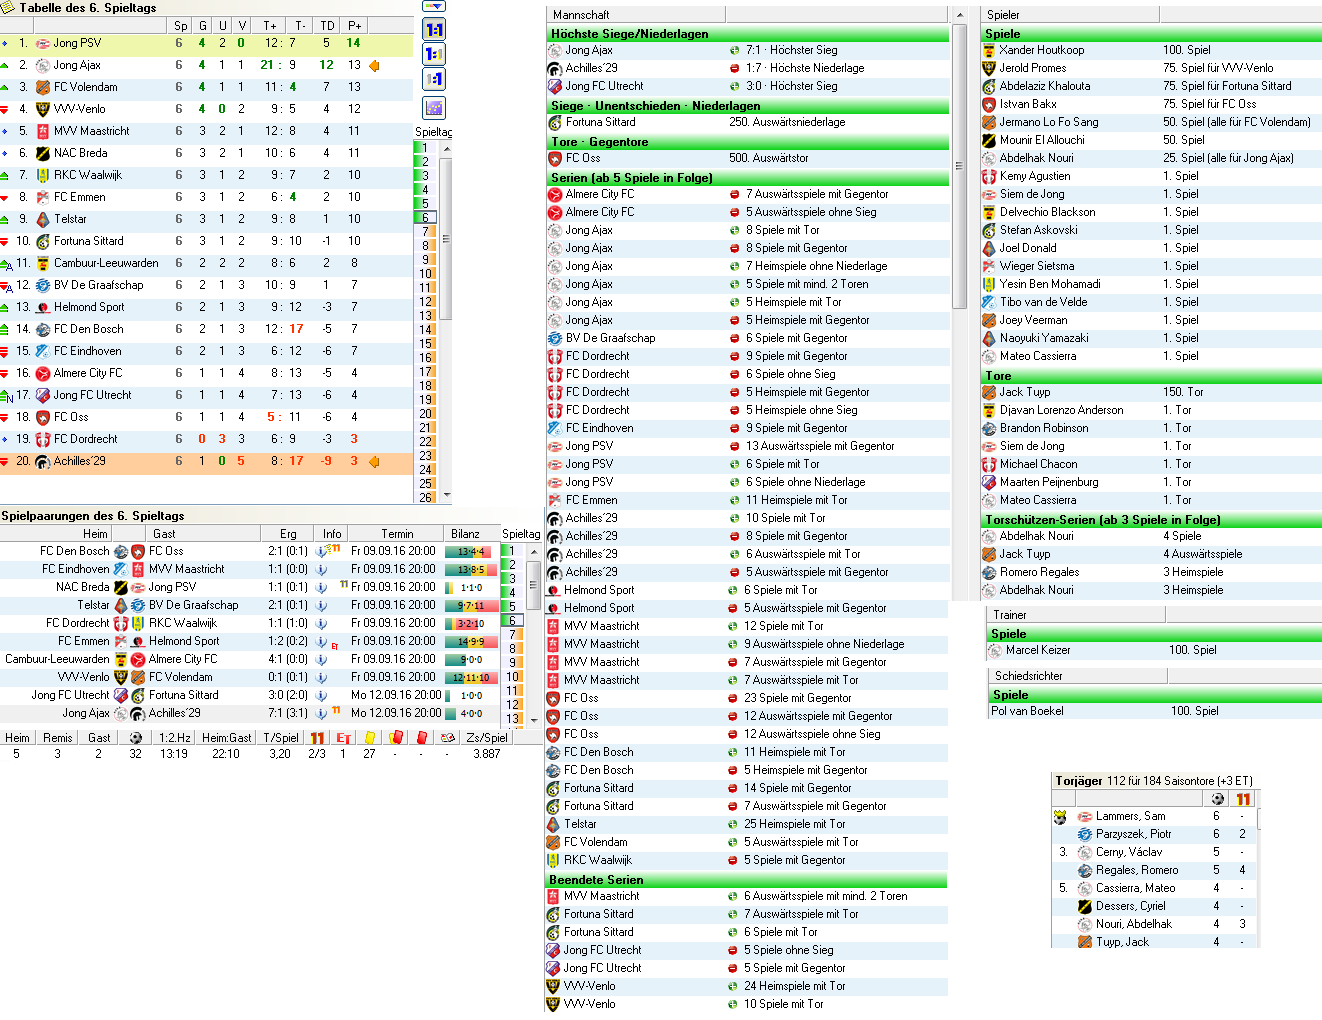The height and width of the screenshot is (1020, 1322).
Task: Click the Pol van Boekel referee entry
Action: click(x=1155, y=711)
